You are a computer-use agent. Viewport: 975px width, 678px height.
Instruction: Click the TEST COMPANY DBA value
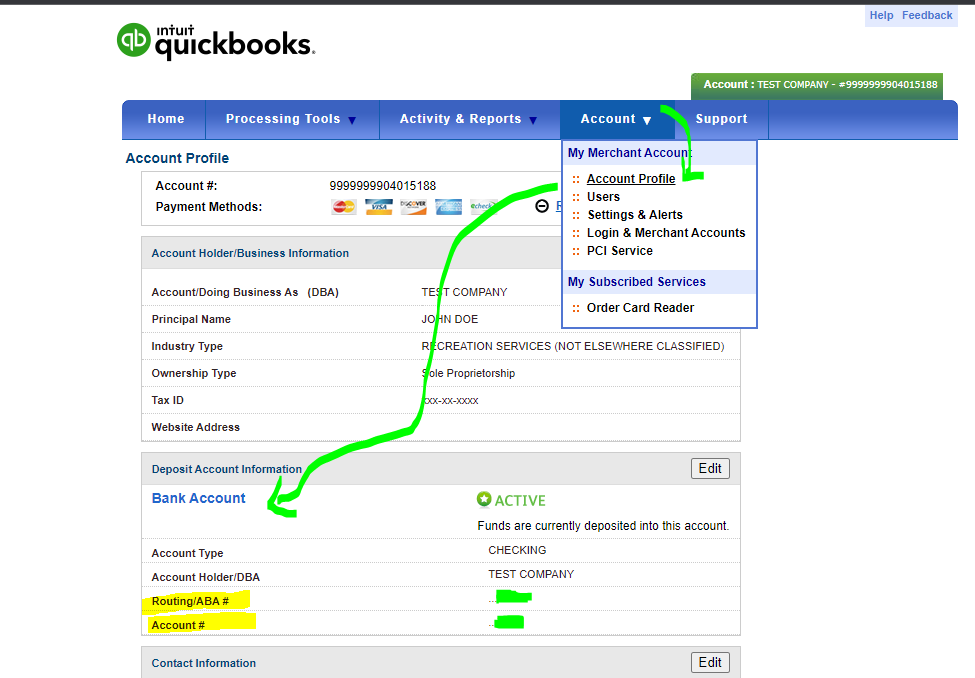464,292
